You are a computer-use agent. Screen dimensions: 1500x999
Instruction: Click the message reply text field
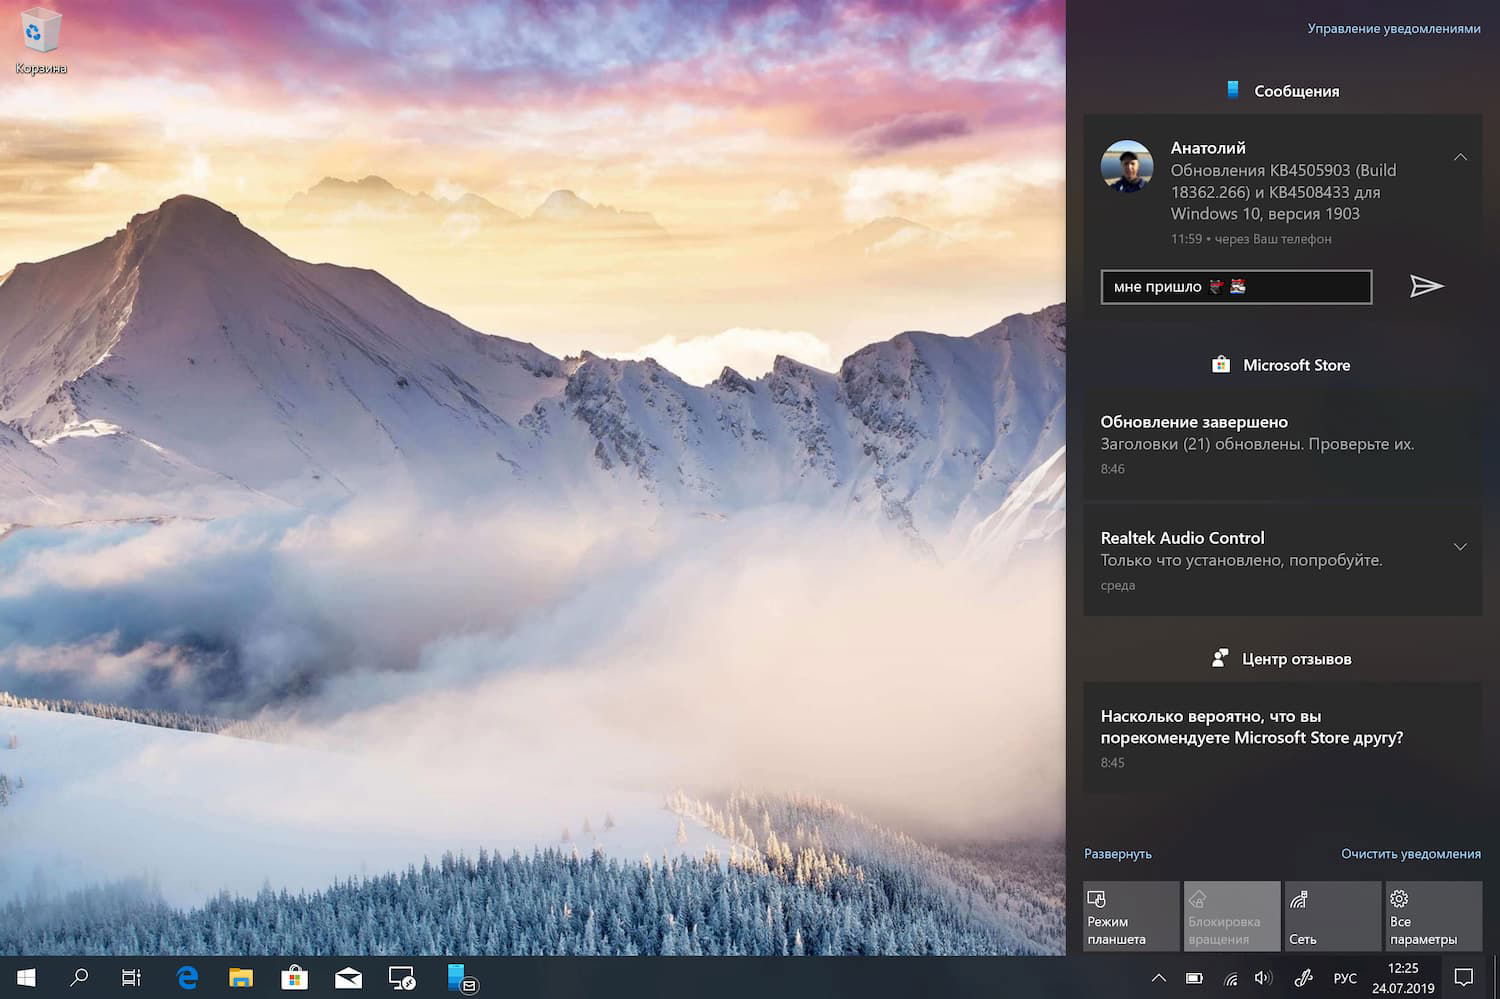click(x=1236, y=287)
